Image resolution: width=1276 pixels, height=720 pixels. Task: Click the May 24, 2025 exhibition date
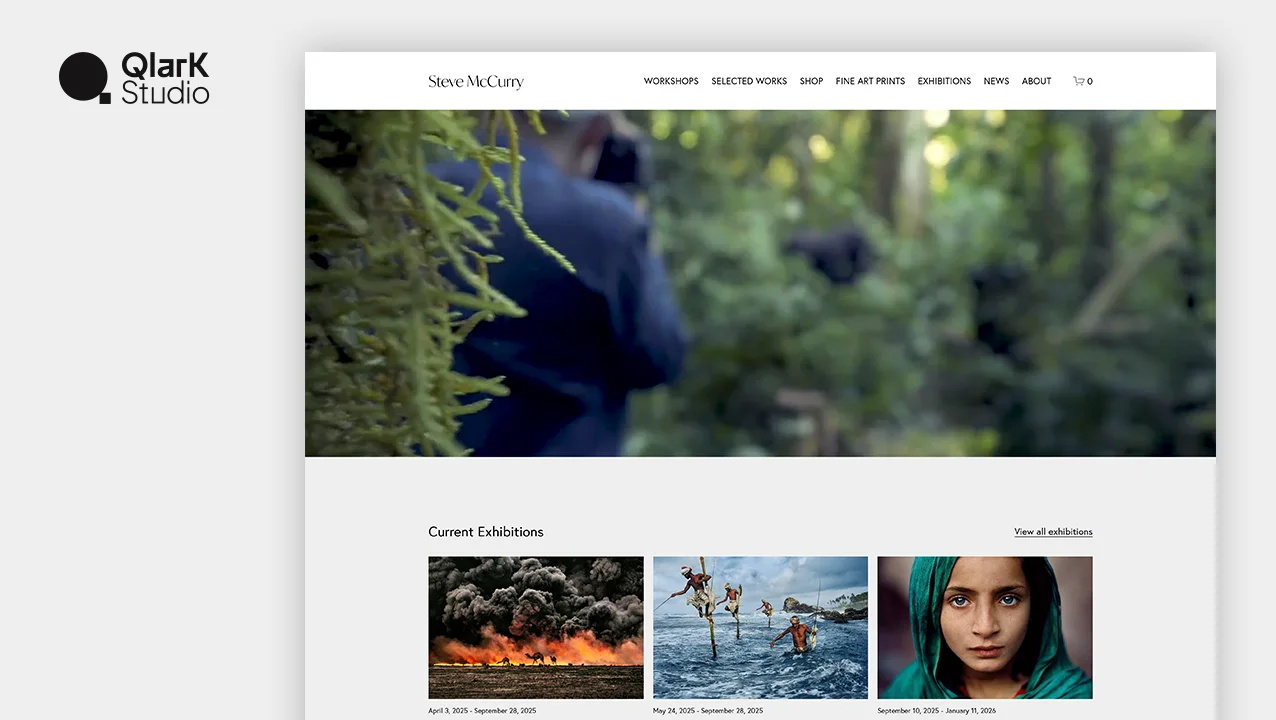pos(707,711)
